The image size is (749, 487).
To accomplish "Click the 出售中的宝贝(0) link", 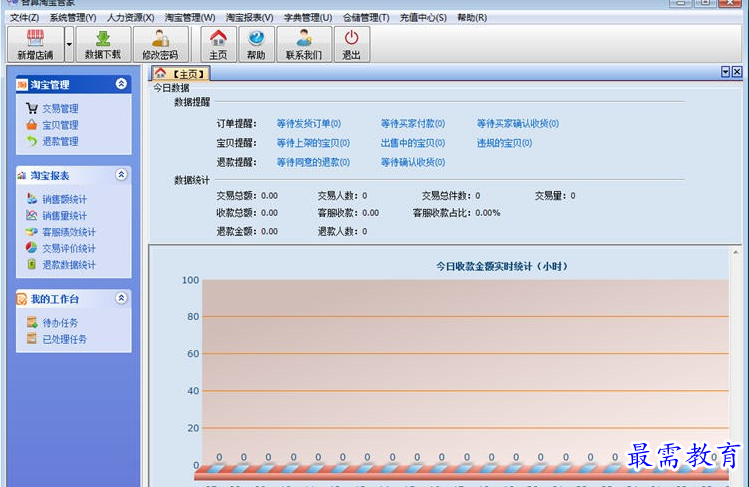I will pyautogui.click(x=413, y=143).
